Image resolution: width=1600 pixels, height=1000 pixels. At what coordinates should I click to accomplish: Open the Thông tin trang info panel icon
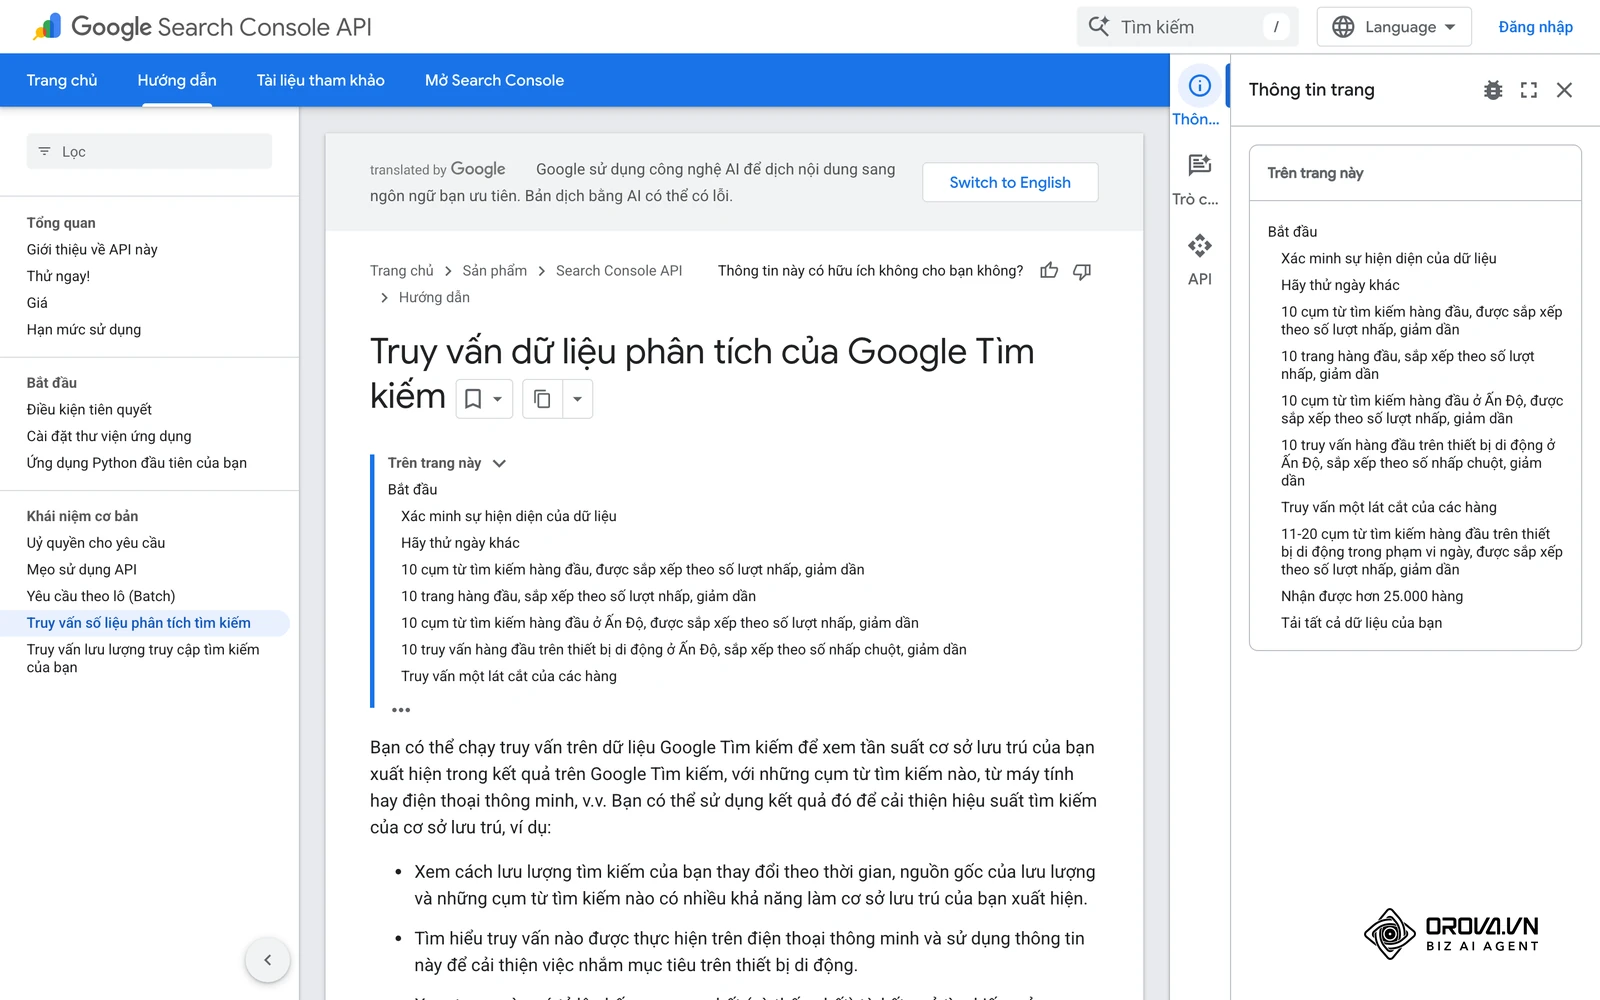tap(1199, 86)
